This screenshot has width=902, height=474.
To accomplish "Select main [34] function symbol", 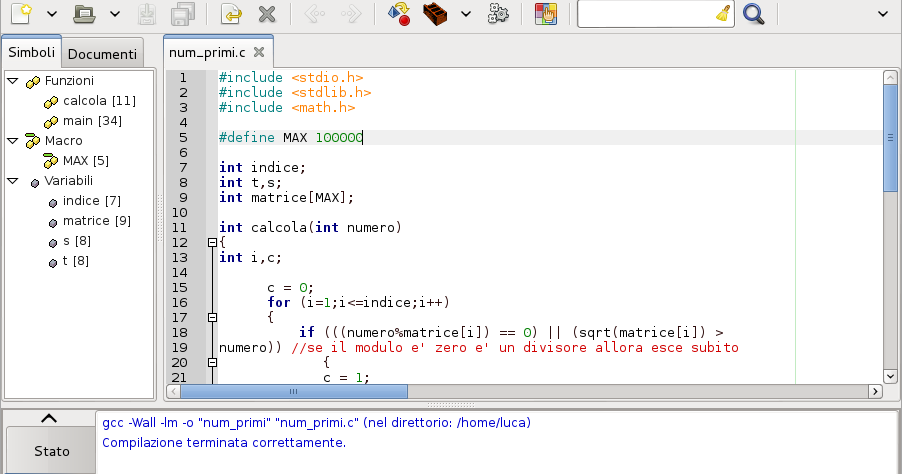I will pos(92,121).
